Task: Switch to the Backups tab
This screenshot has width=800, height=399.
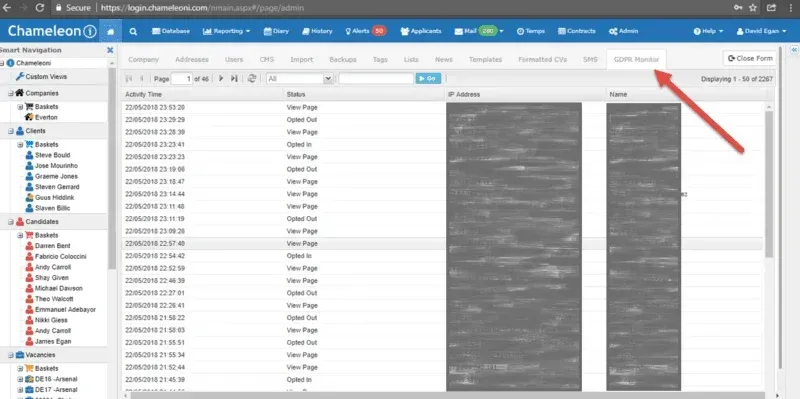Action: (x=343, y=60)
